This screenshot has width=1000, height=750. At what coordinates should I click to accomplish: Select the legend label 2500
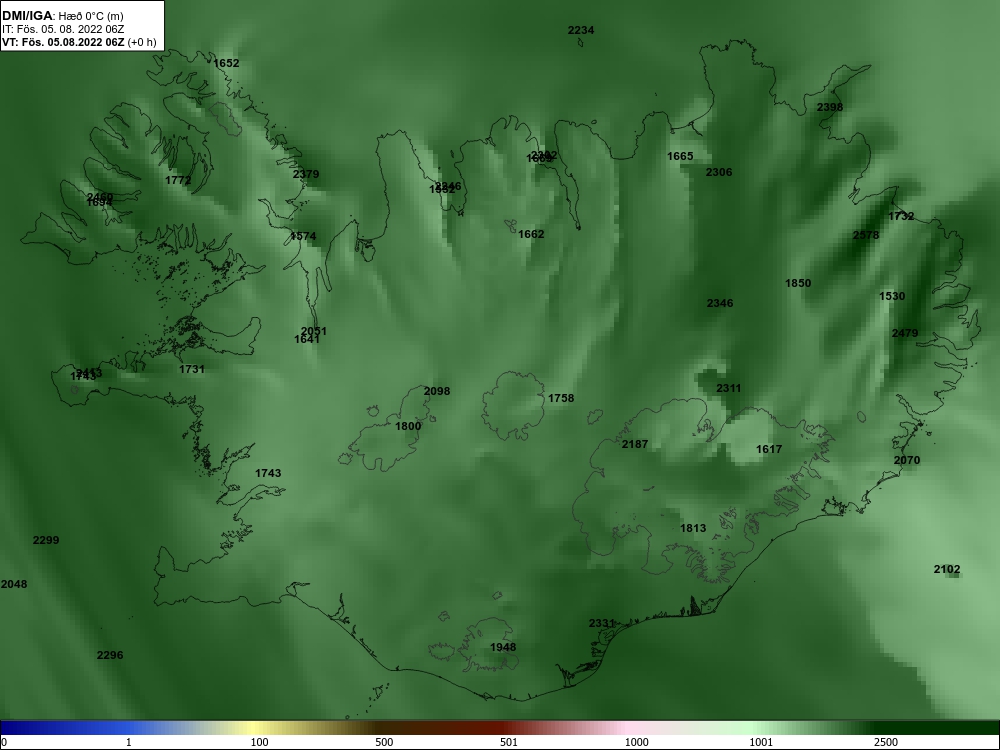click(886, 742)
